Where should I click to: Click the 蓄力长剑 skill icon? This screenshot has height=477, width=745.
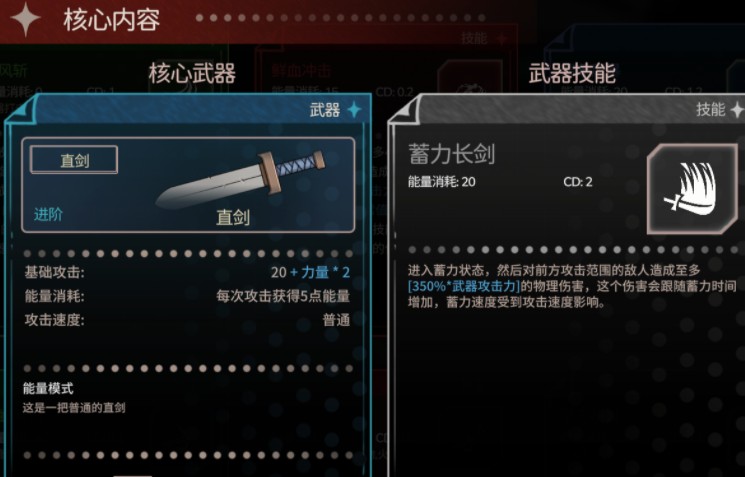tap(692, 189)
